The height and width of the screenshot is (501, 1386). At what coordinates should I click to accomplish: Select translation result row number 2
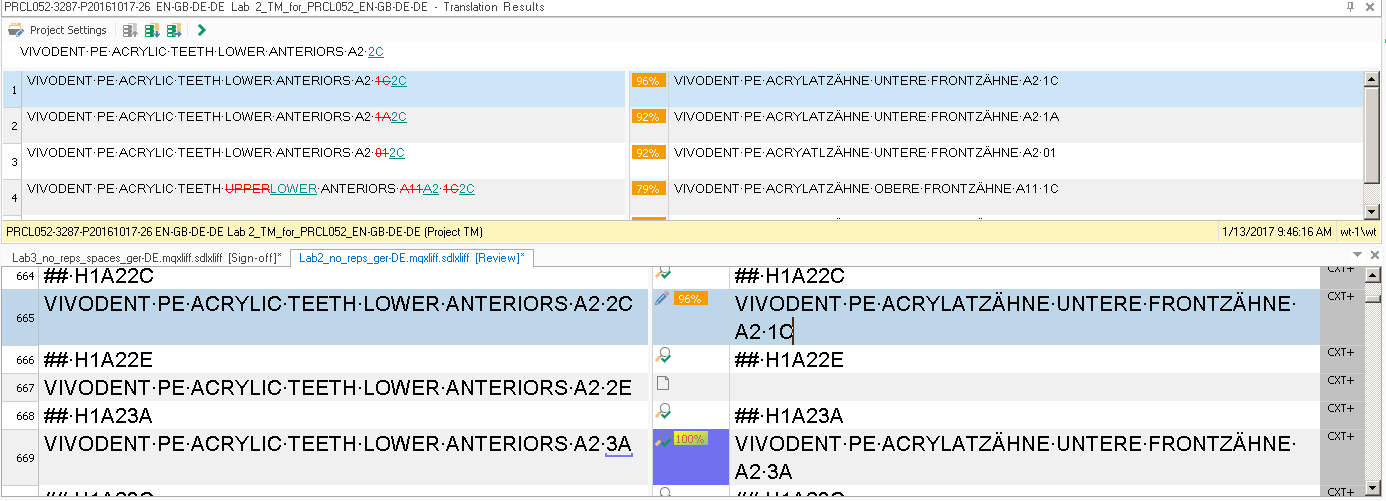[14, 126]
